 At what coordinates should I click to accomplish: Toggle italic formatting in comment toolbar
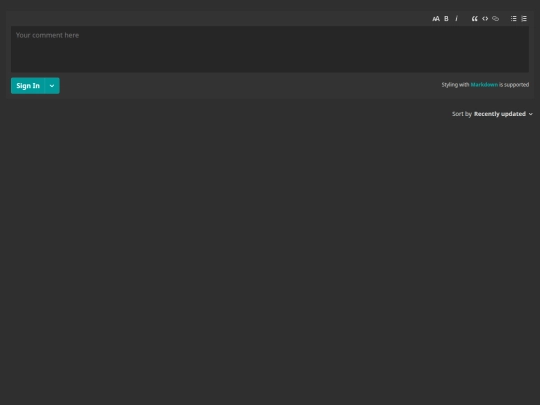pos(457,19)
